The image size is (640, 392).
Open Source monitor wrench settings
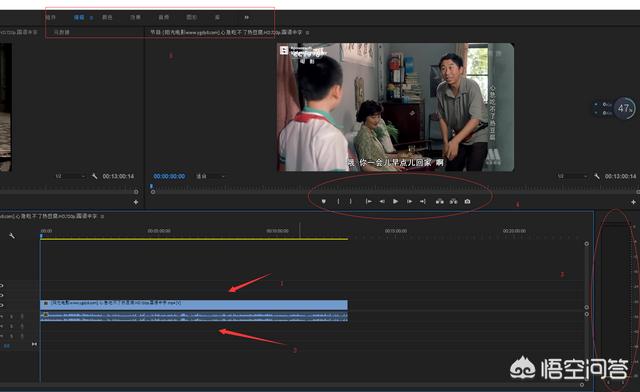94,176
